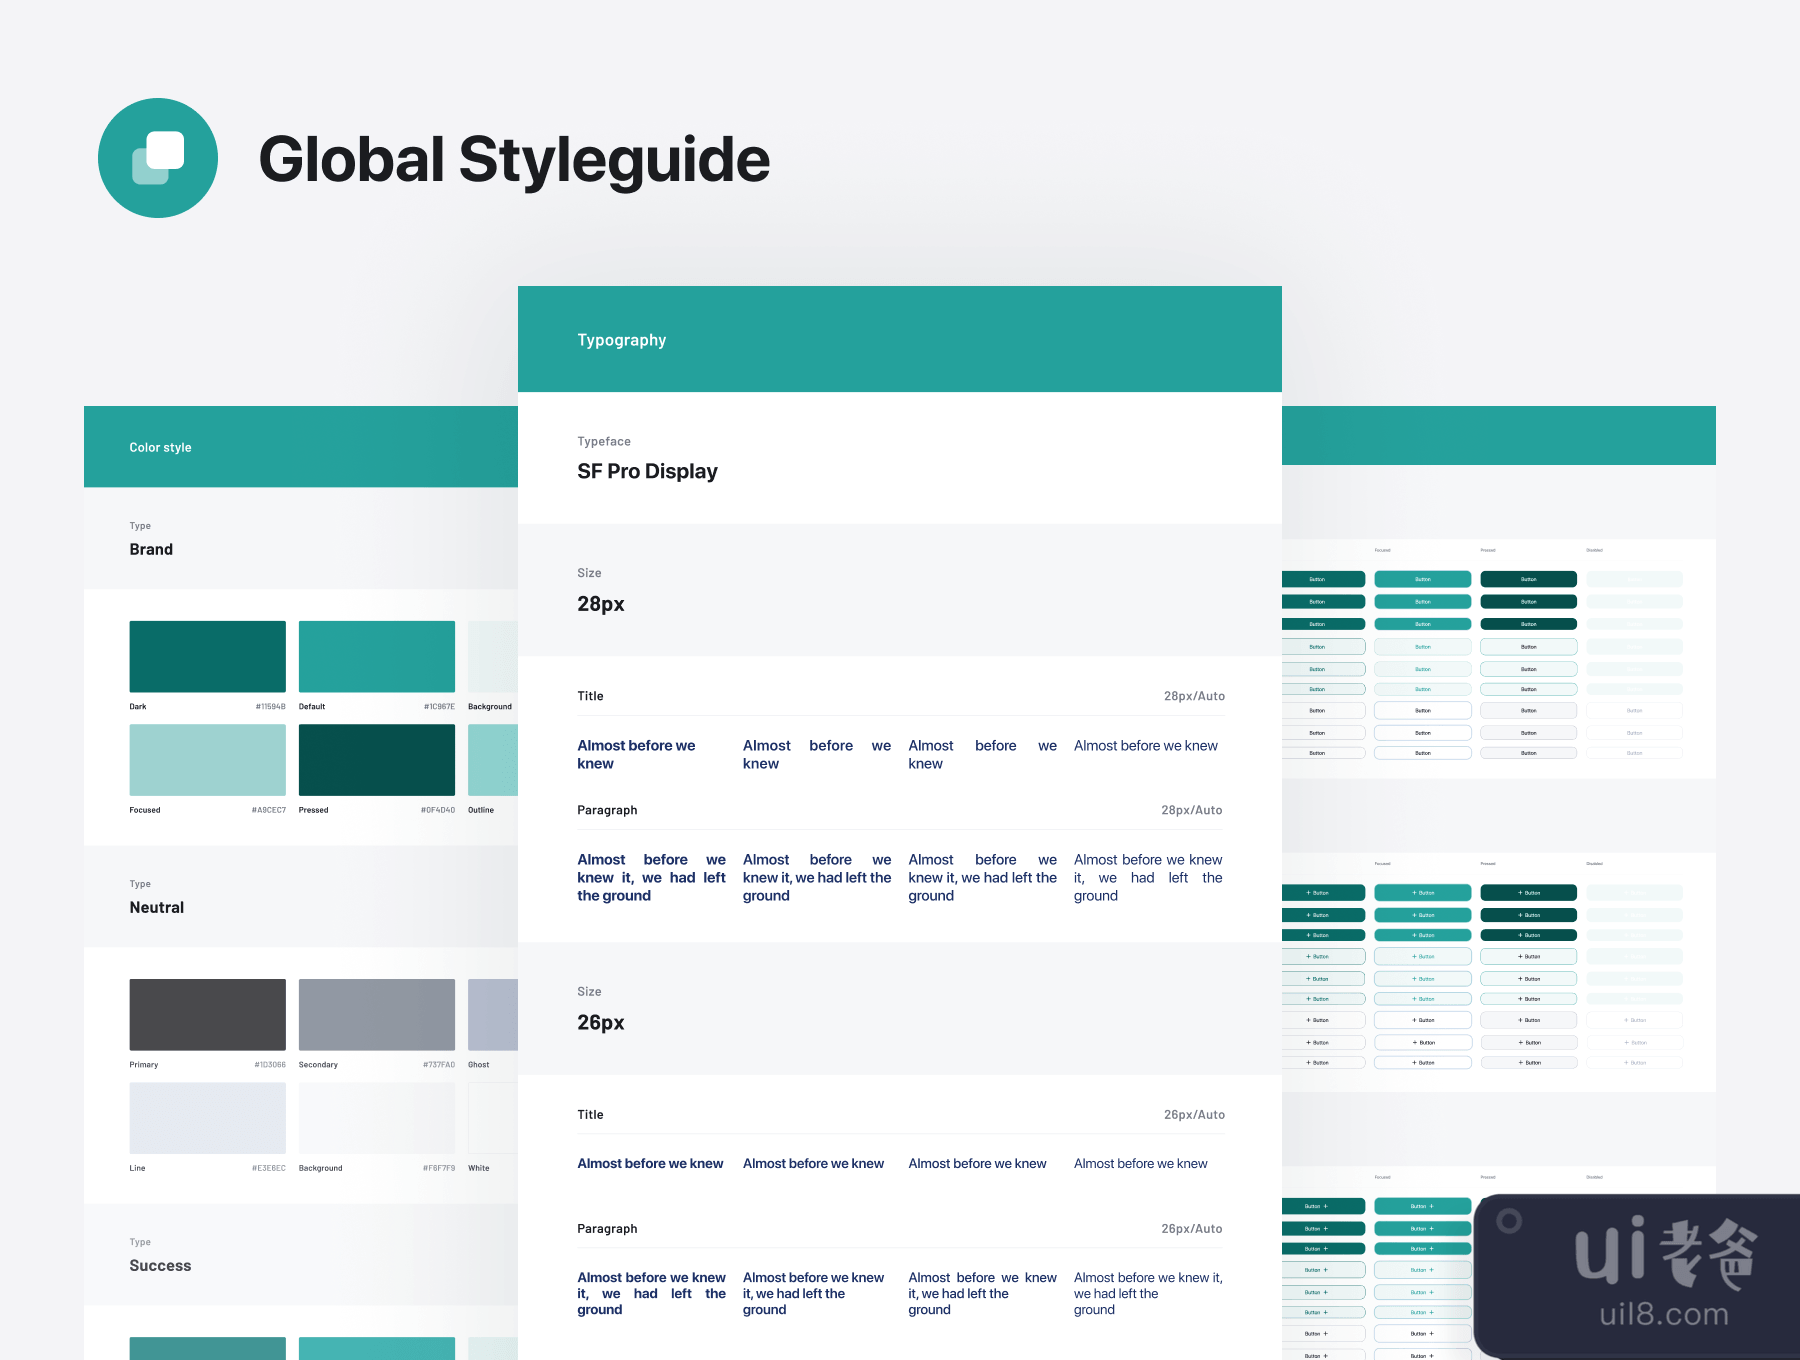Select the SF Pro Display typeface name
This screenshot has width=1800, height=1360.
pos(647,471)
